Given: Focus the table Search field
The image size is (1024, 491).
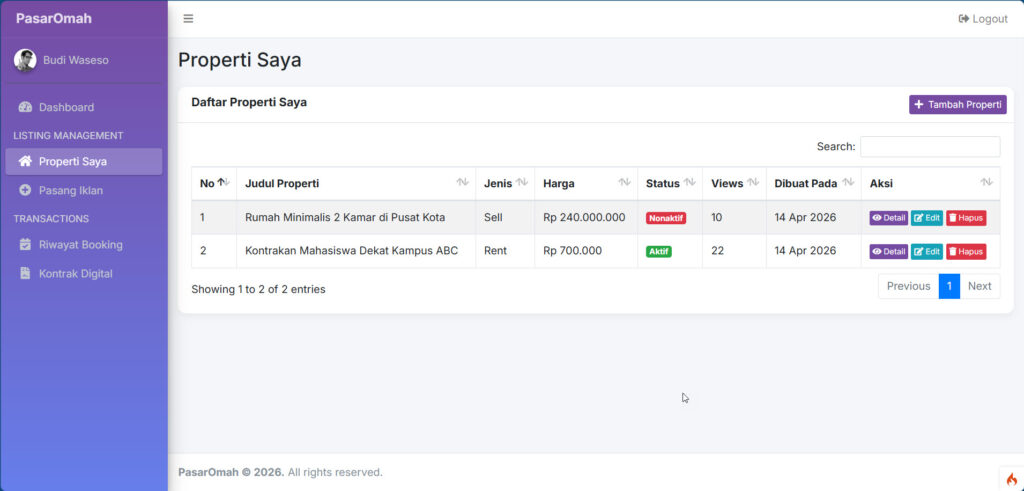Looking at the screenshot, I should coord(930,147).
